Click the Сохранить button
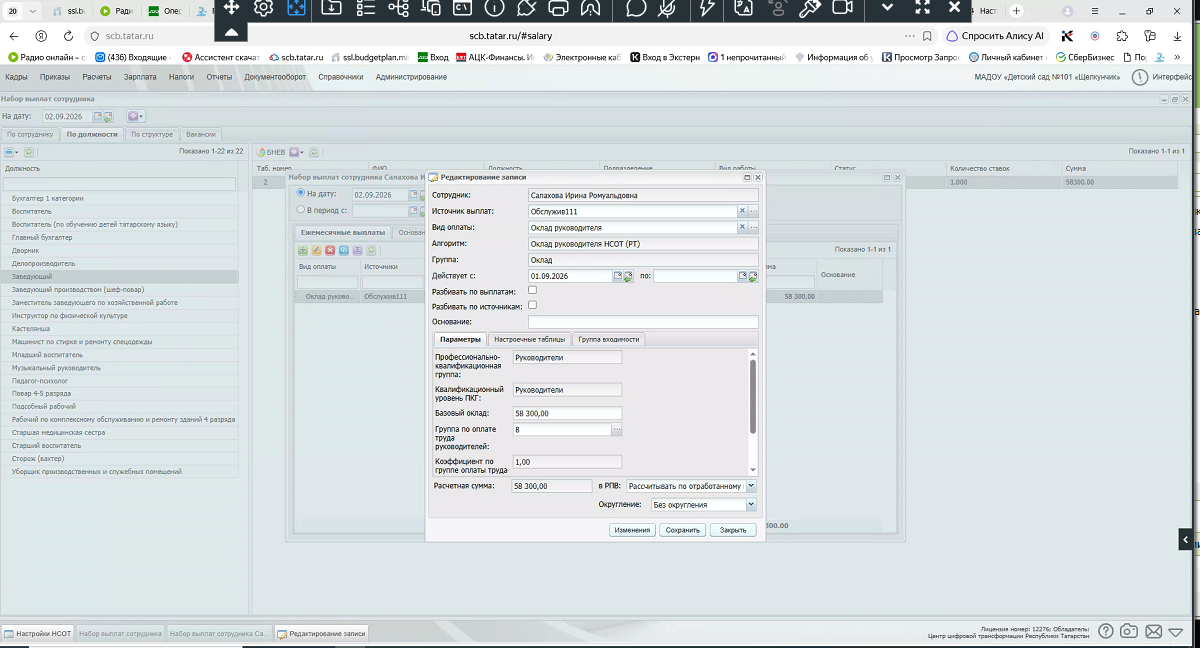The width and height of the screenshot is (1200, 648). point(682,530)
